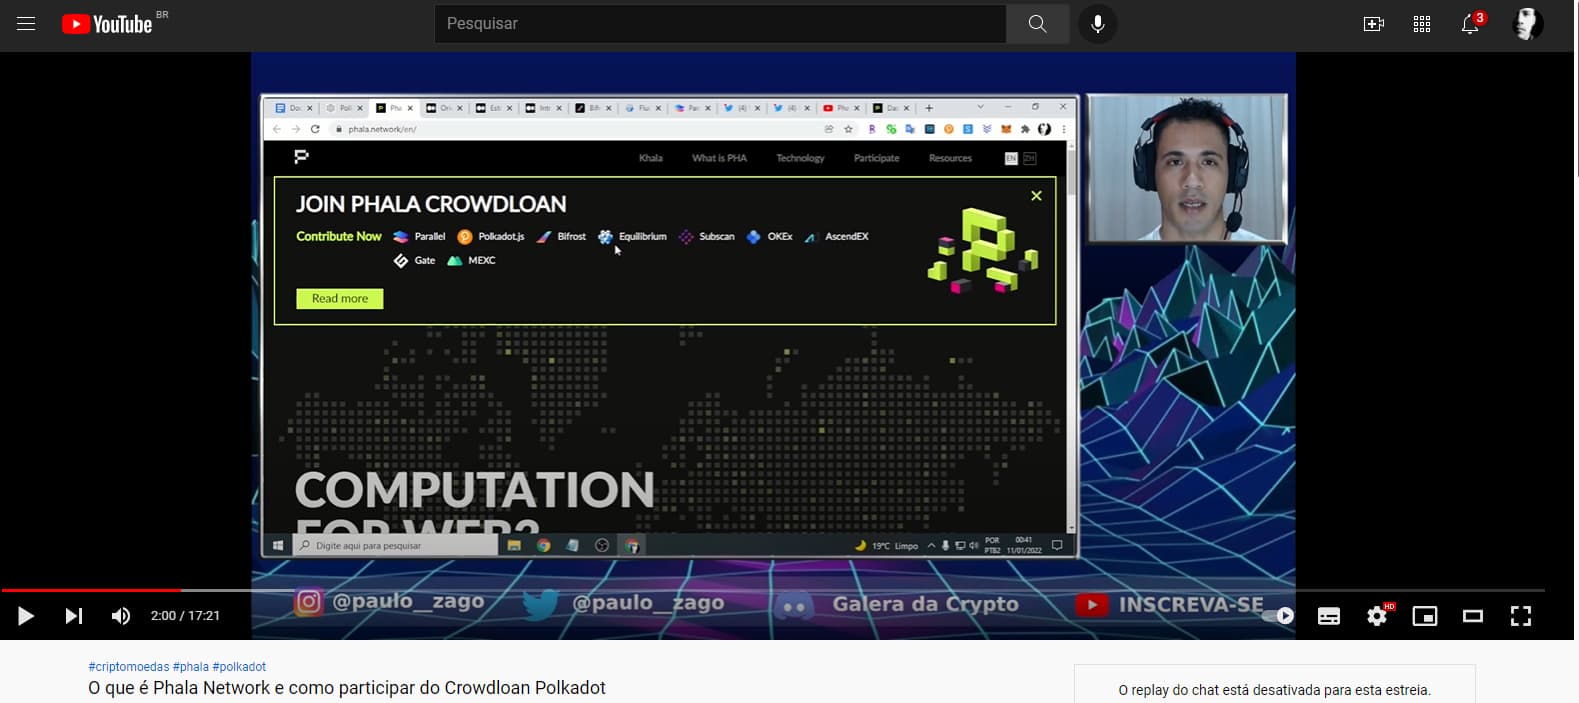
Task: Click the taskbar search box in the video
Action: click(x=396, y=546)
